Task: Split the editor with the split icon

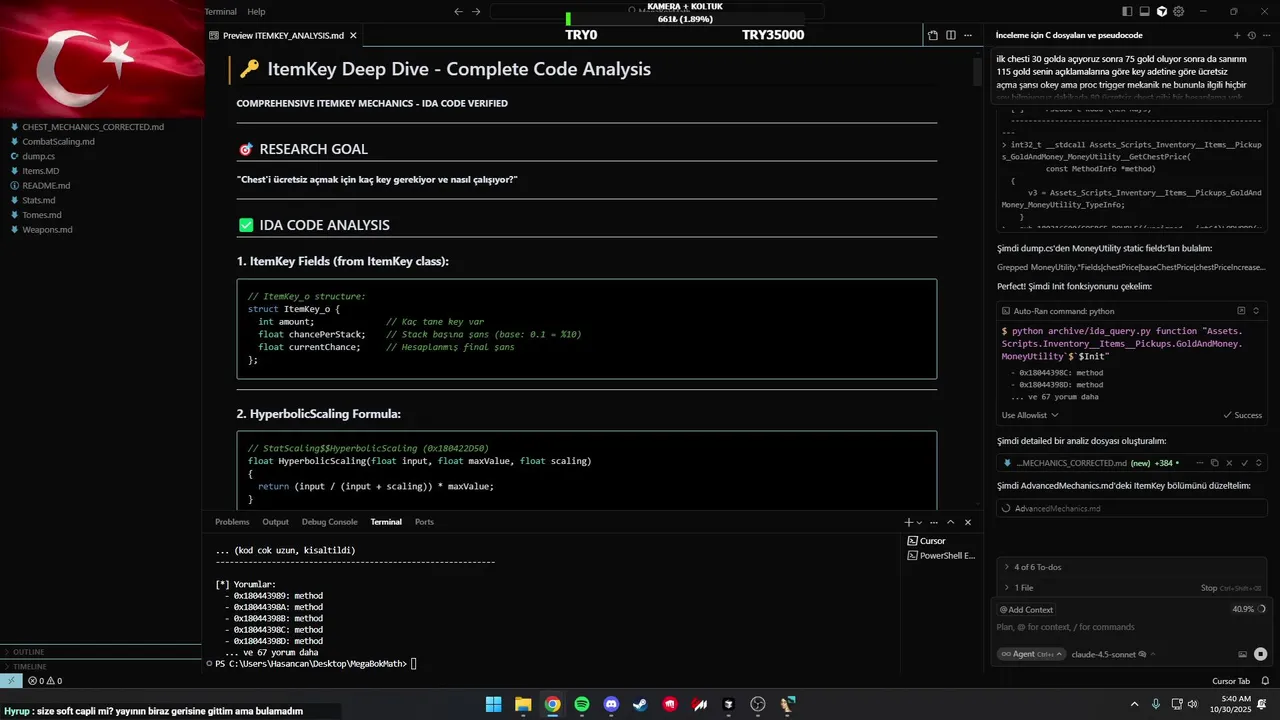Action: (x=951, y=35)
